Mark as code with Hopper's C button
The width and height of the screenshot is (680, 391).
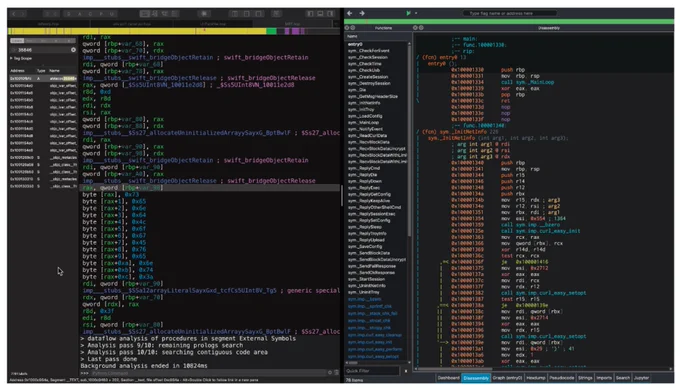[x=90, y=14]
